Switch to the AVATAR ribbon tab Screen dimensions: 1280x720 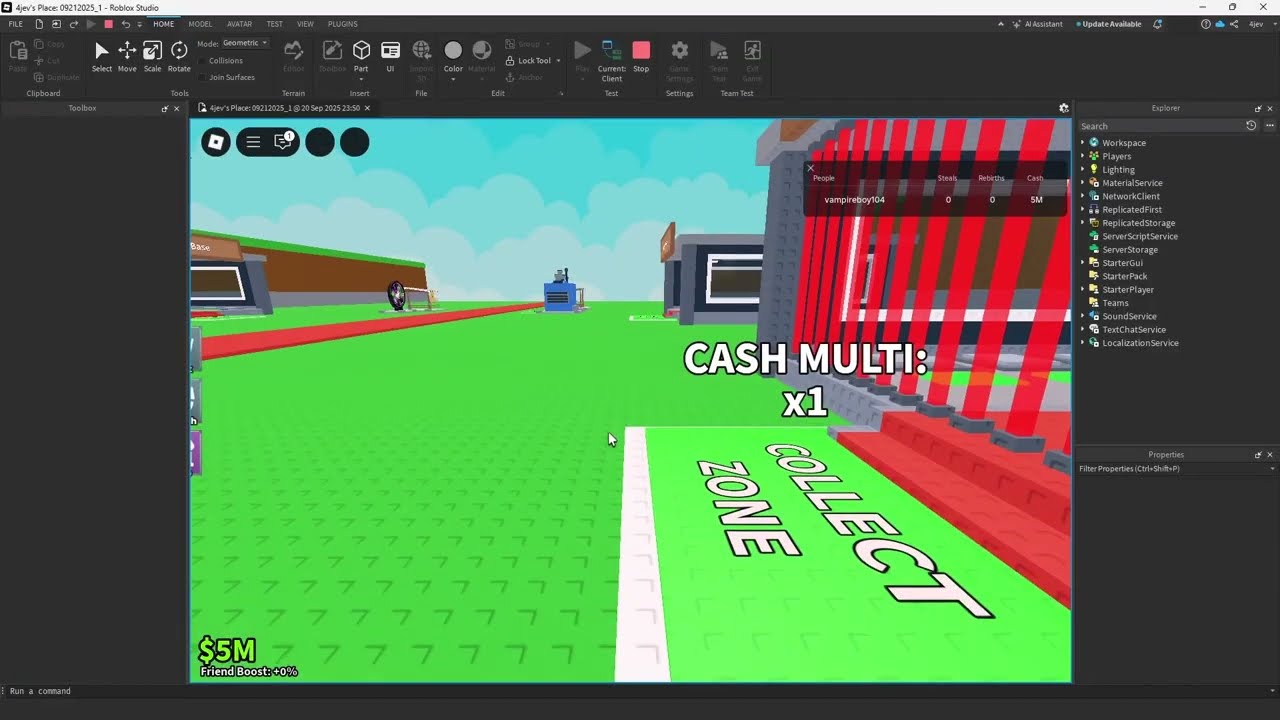coord(239,24)
